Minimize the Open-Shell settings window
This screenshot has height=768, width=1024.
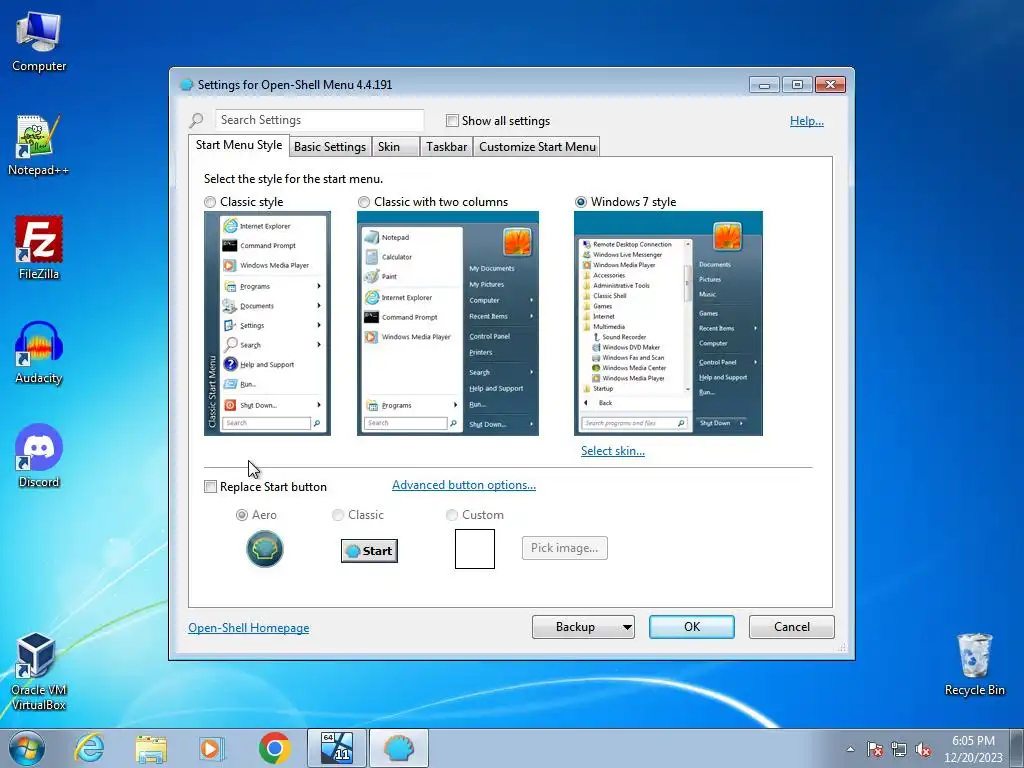point(764,85)
